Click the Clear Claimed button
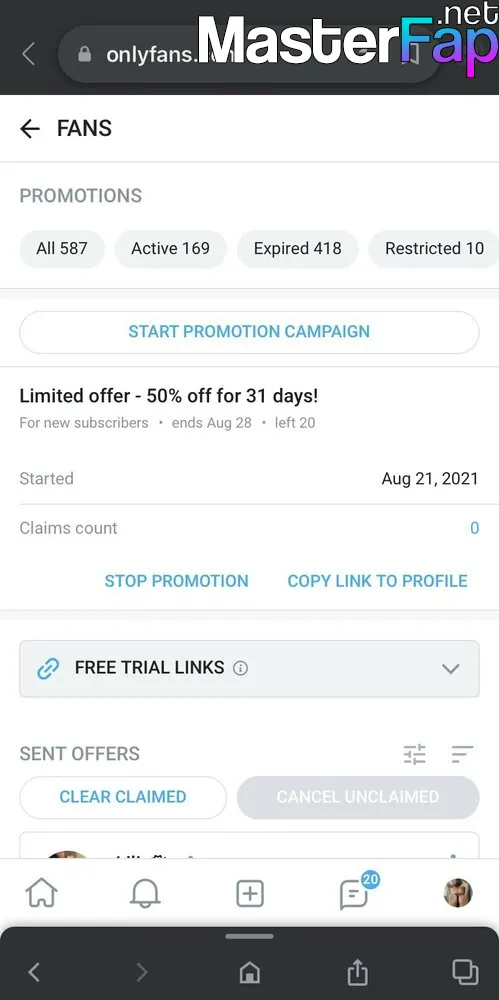 click(123, 797)
